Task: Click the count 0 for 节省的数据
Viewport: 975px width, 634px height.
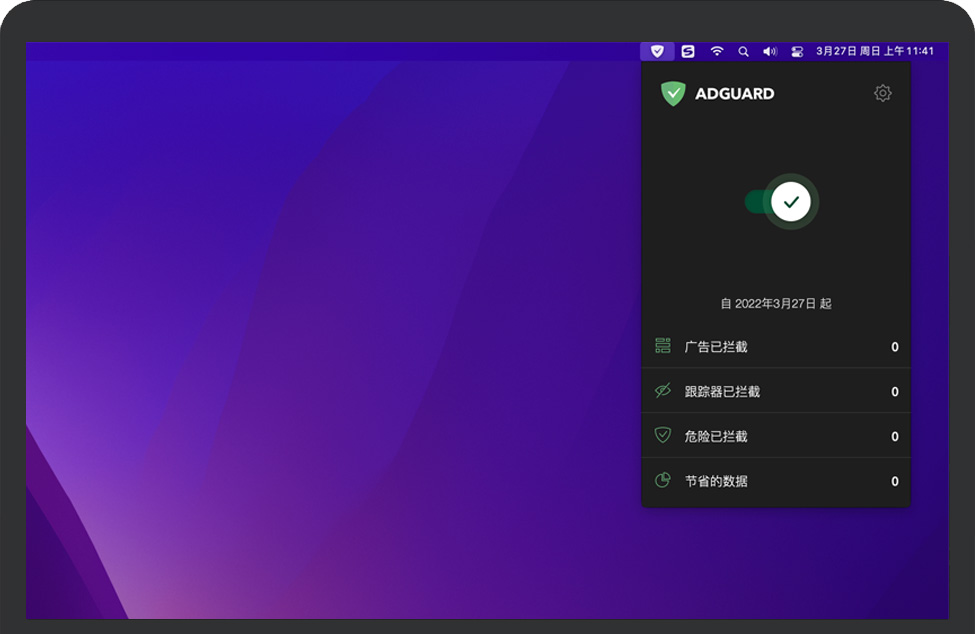Action: click(895, 481)
